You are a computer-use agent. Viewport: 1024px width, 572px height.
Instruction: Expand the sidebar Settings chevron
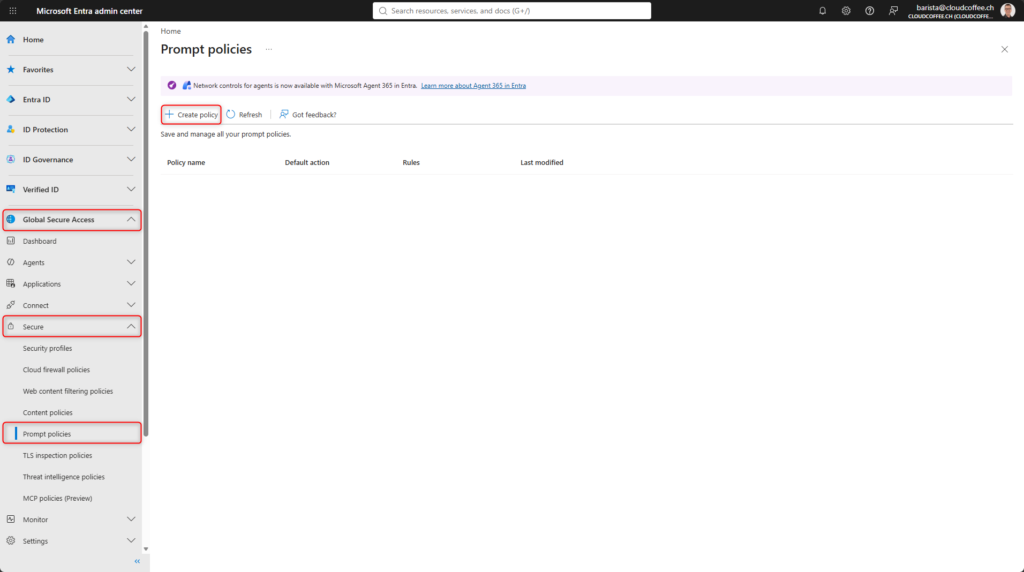coord(131,541)
